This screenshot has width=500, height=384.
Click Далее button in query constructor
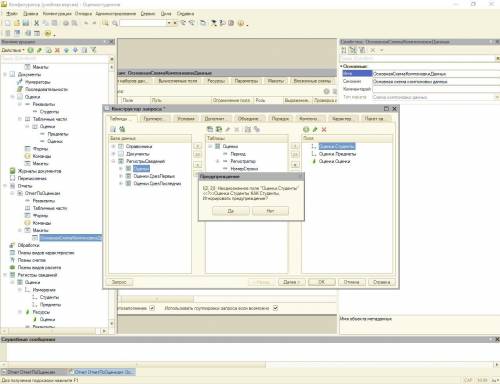292,282
